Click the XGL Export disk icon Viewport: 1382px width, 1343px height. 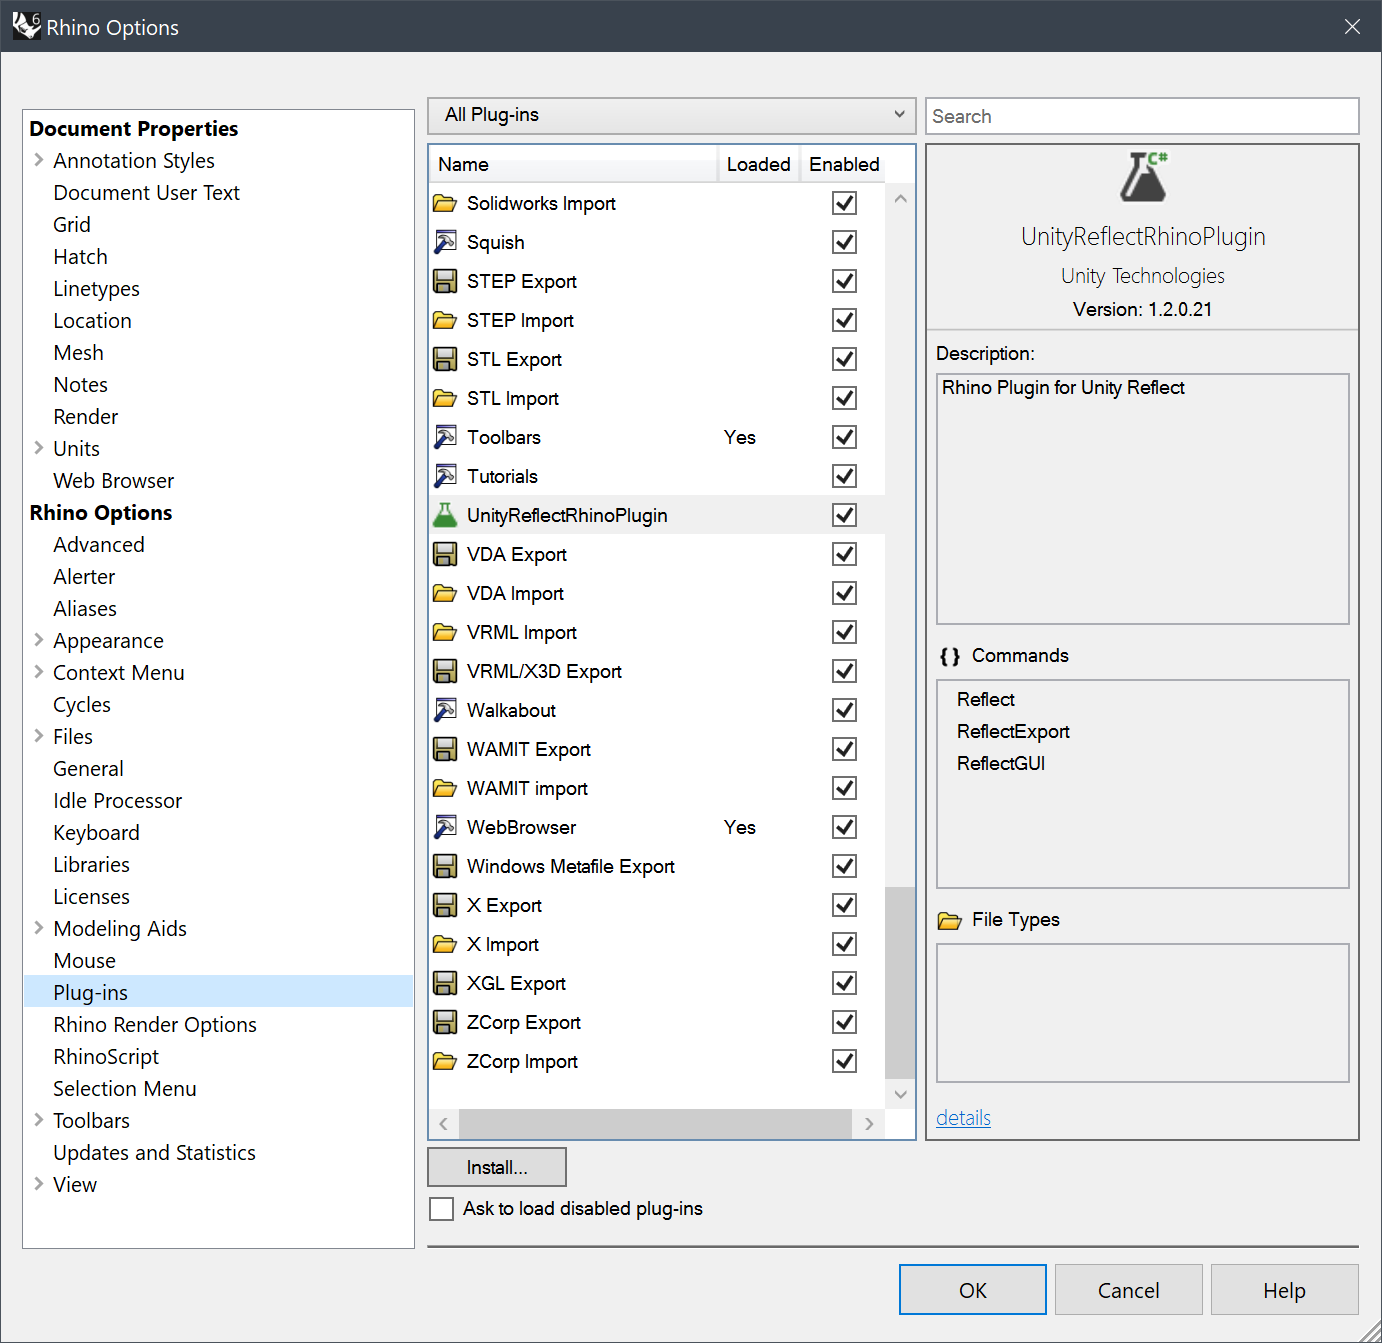[x=445, y=983]
